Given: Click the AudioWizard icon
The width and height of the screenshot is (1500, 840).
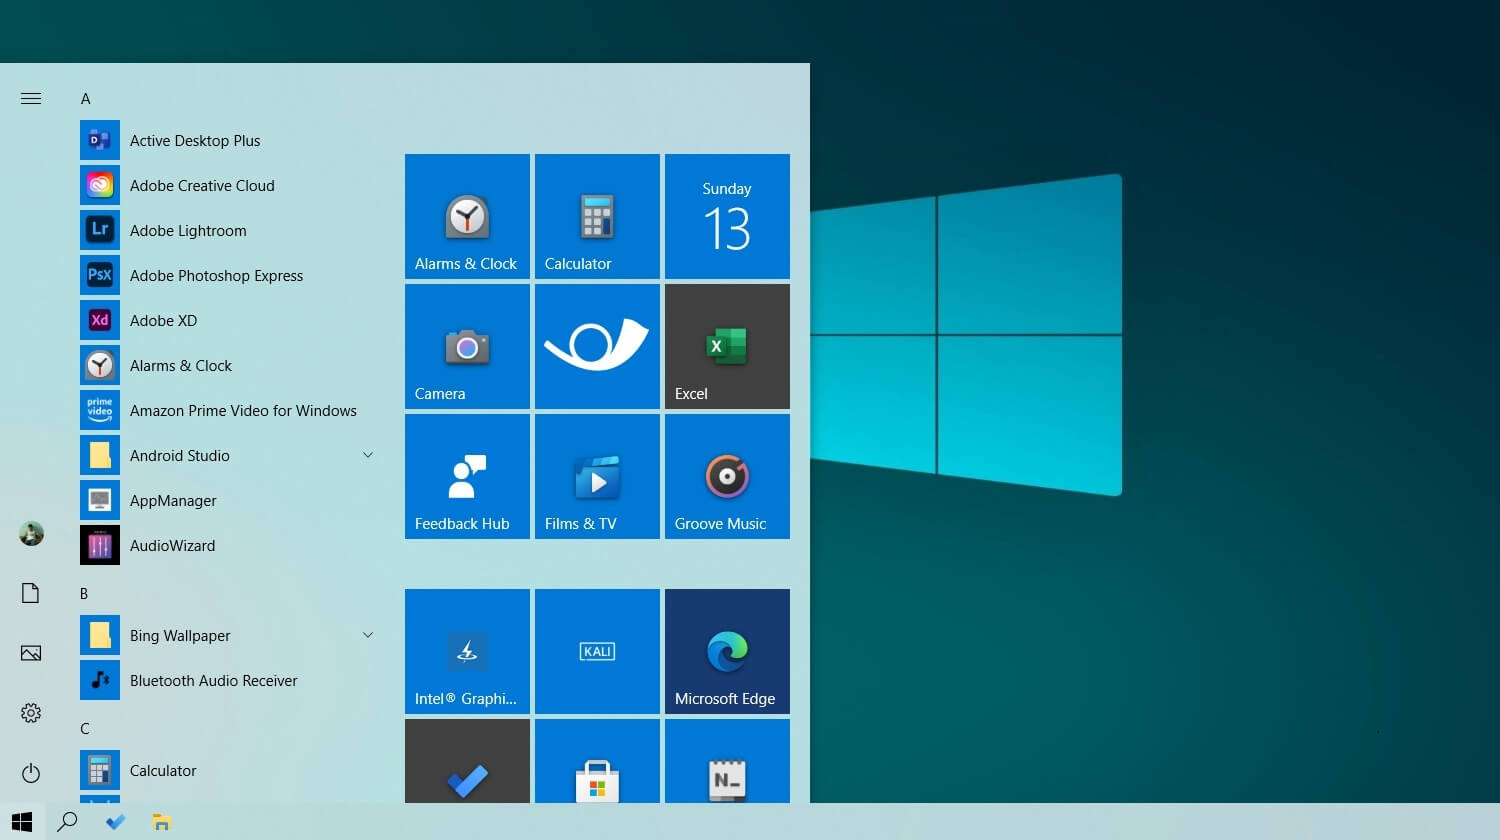Looking at the screenshot, I should pos(100,545).
